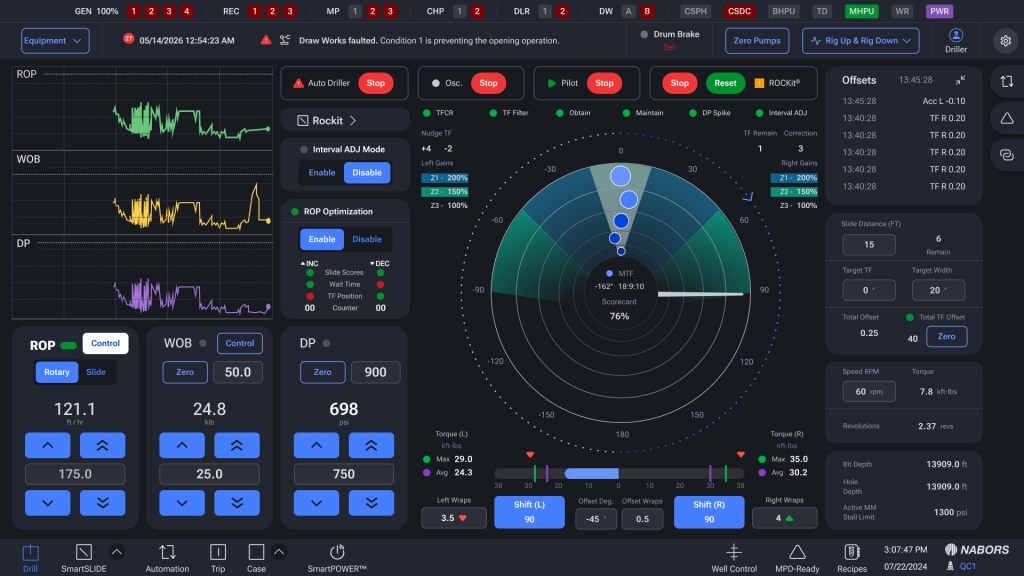Toggle the Drum Brake indicator
The width and height of the screenshot is (1024, 576).
click(644, 34)
